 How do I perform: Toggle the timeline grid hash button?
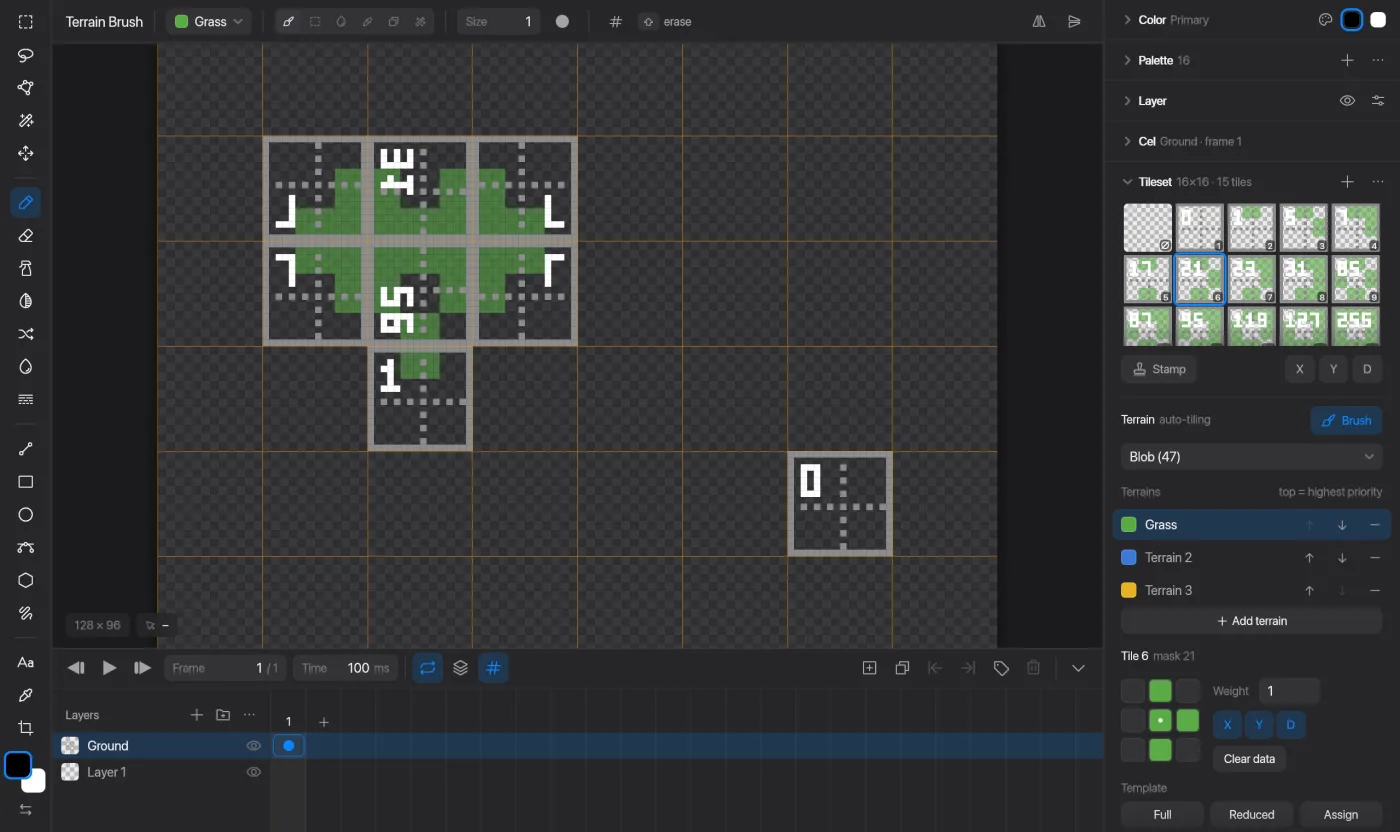(x=493, y=668)
